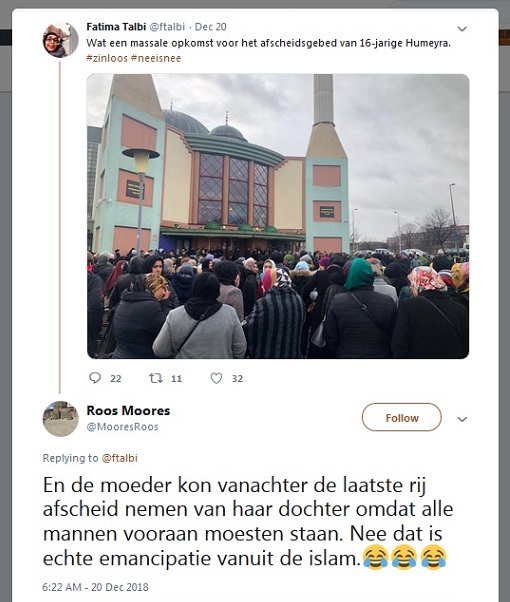510x602 pixels.
Task: Open the 6:22 AM - 20 Dec 2018 timestamp
Action: pos(95,587)
